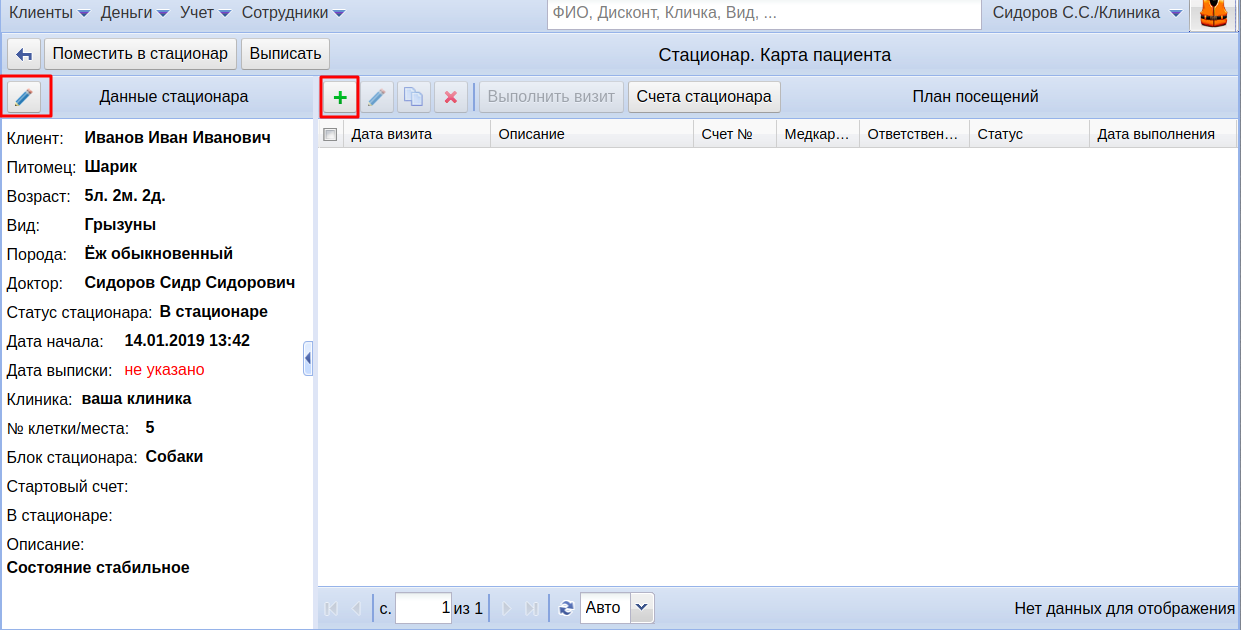Edit hospital data with pencil icon
This screenshot has width=1241, height=630.
point(24,97)
